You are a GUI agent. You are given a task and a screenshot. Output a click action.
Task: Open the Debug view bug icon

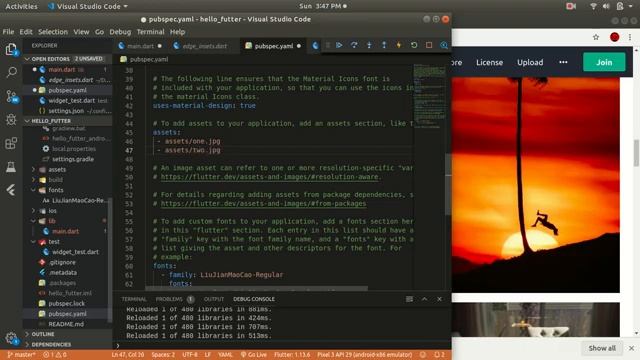11,120
